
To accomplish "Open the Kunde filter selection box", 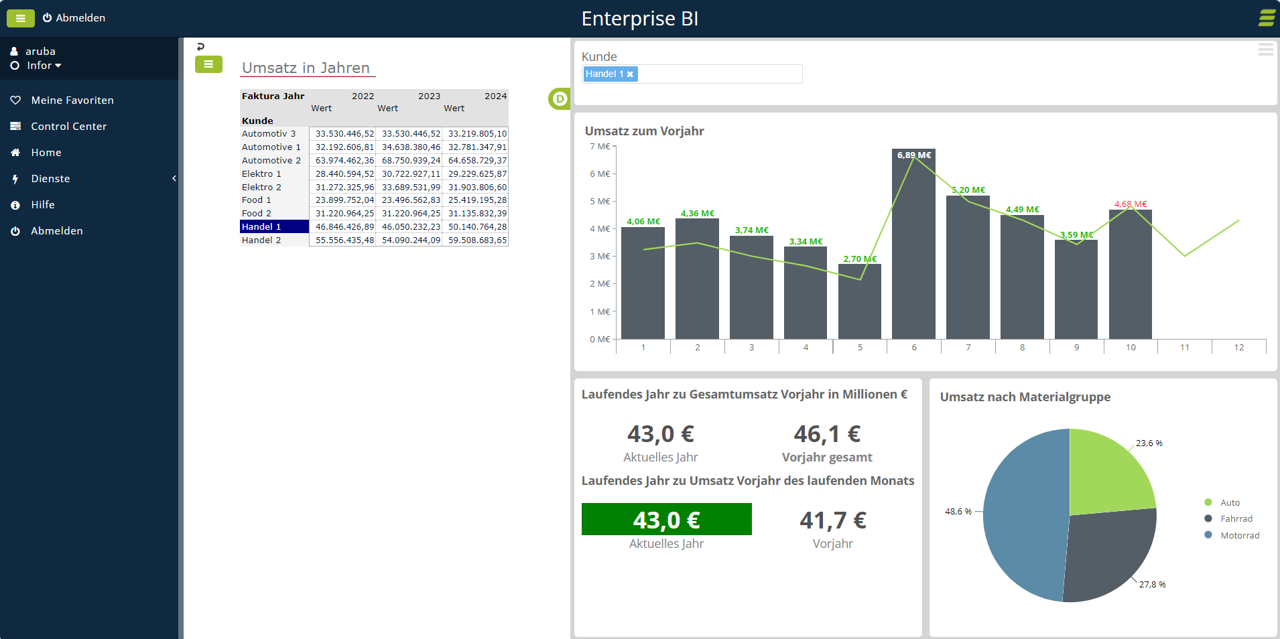I will [720, 74].
